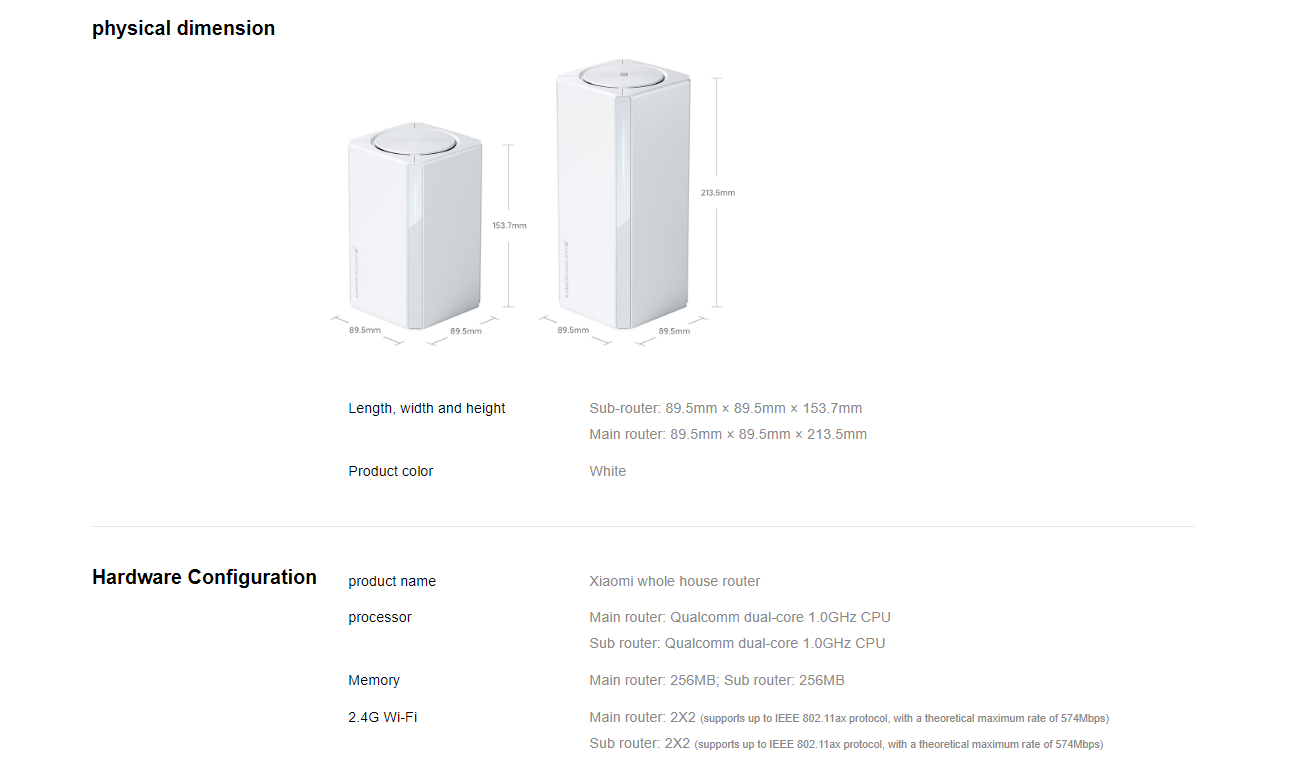Click the 2.4G Wi-Fi label

383,717
